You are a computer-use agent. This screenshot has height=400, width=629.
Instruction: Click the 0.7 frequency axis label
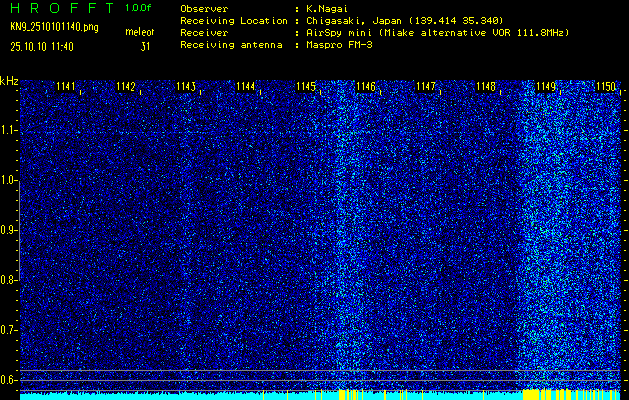[9, 329]
